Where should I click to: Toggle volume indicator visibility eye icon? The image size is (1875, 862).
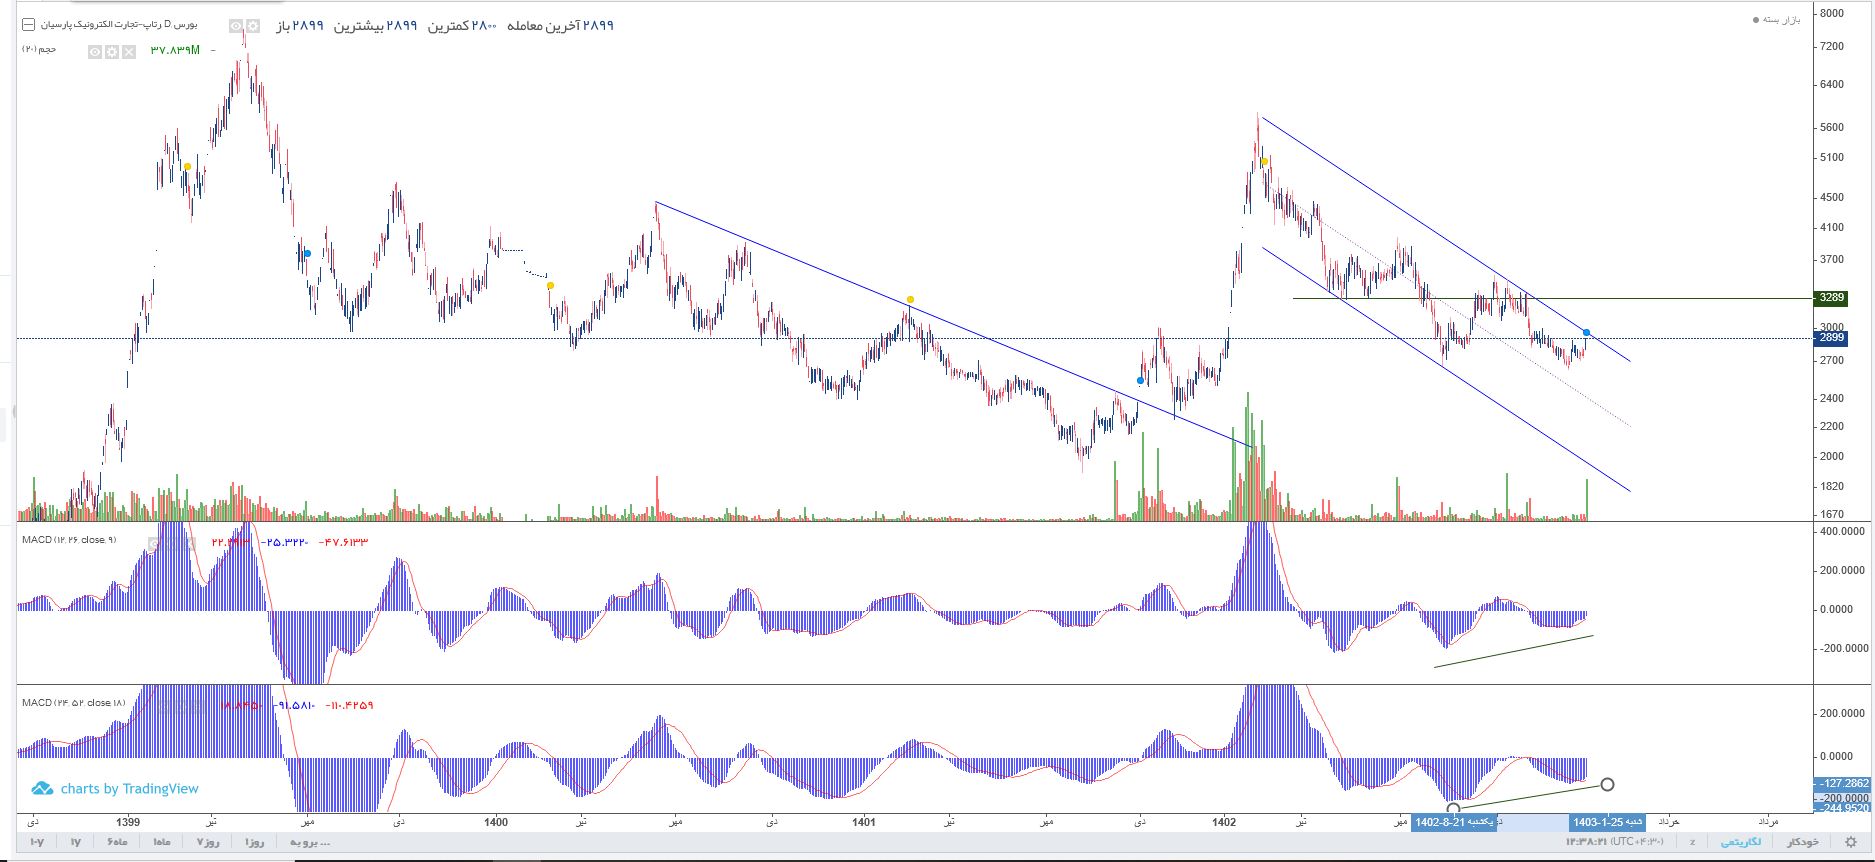coord(95,51)
